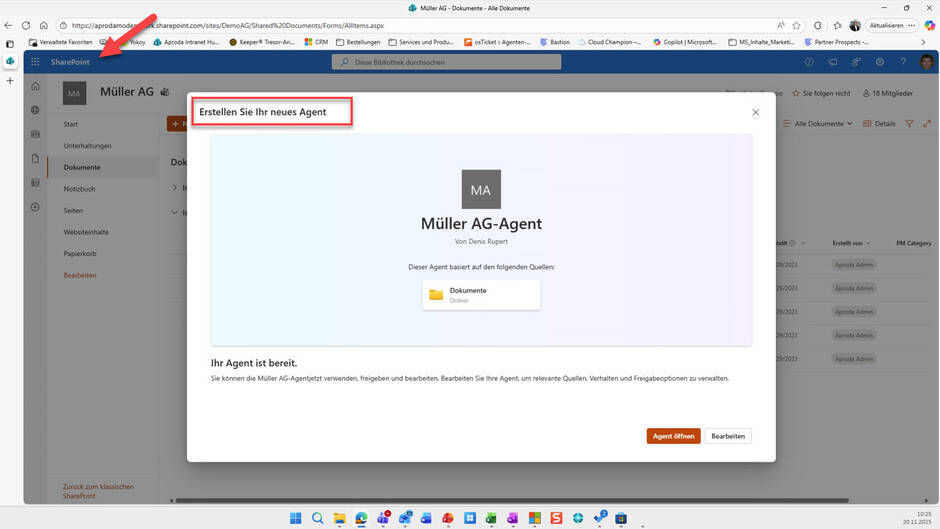This screenshot has width=940, height=529.
Task: Click the Müller AG site logo tile
Action: tap(74, 93)
